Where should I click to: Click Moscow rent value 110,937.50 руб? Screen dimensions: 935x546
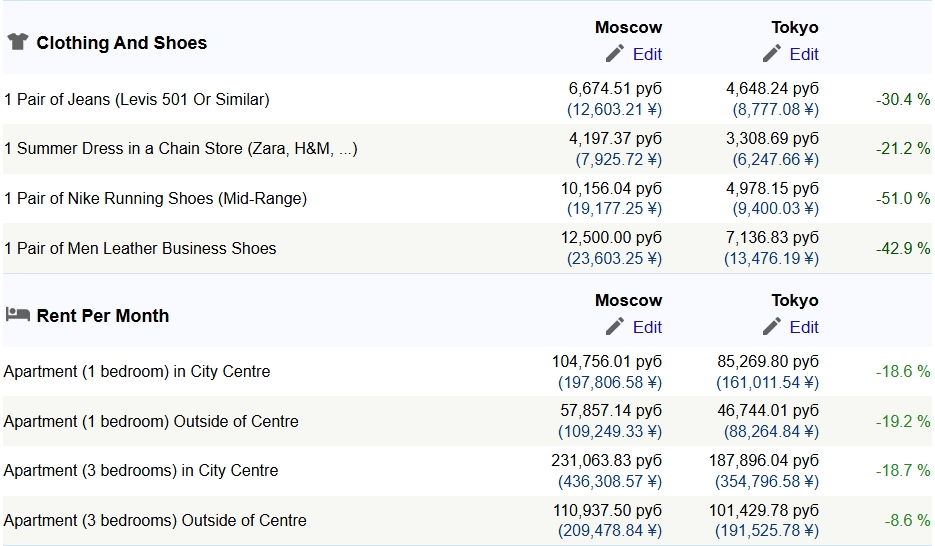point(607,511)
